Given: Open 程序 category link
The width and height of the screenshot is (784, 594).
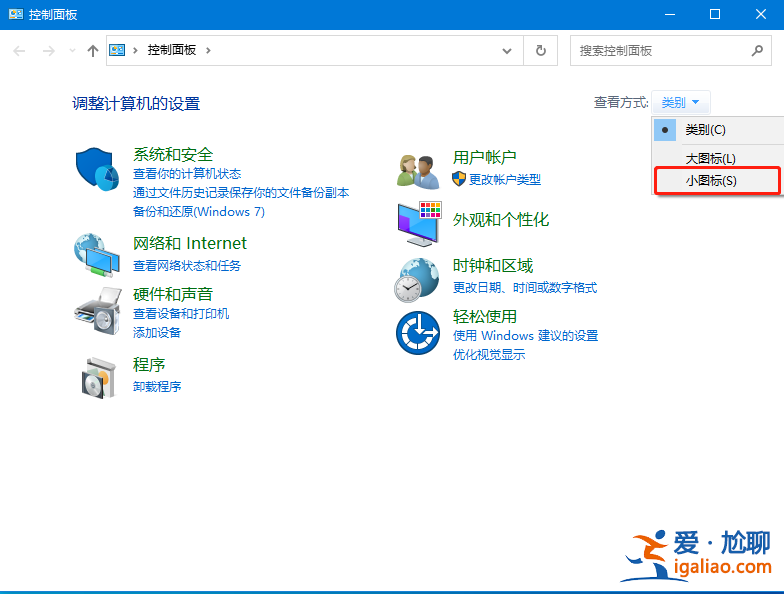Looking at the screenshot, I should click(x=148, y=364).
